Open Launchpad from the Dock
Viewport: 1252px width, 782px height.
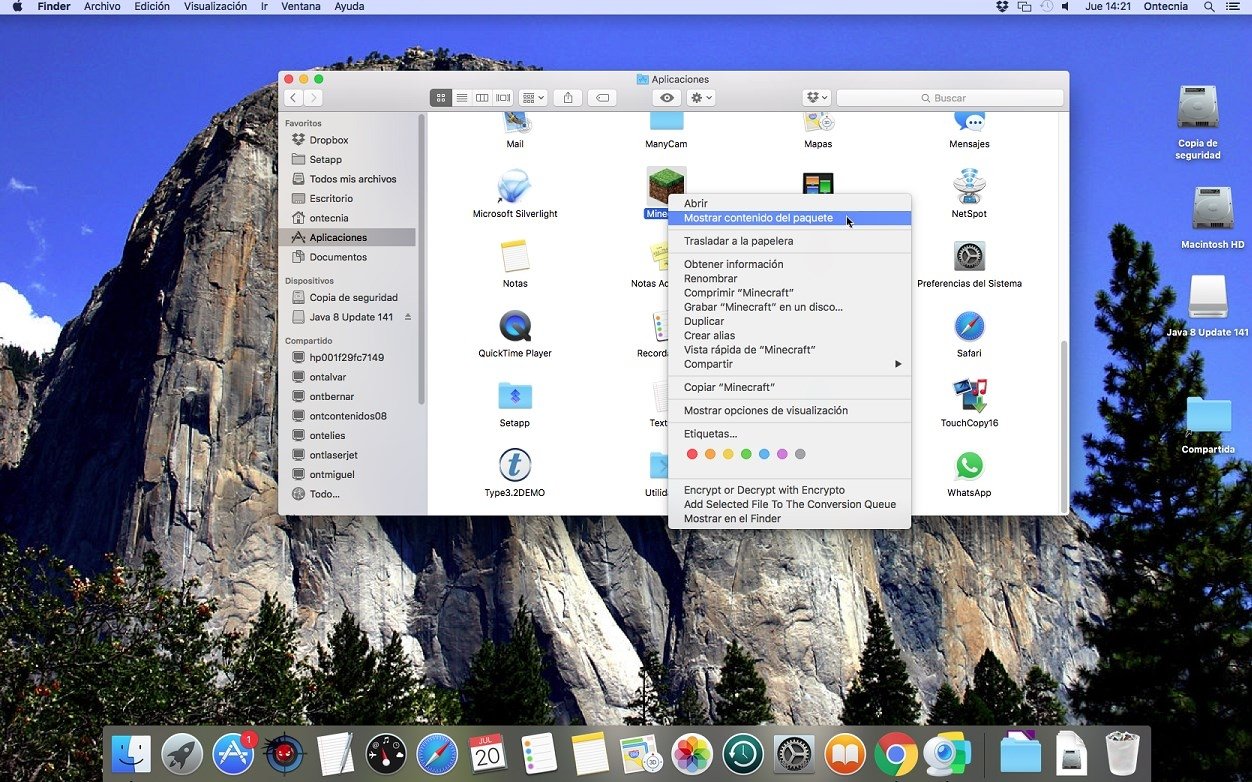[182, 753]
